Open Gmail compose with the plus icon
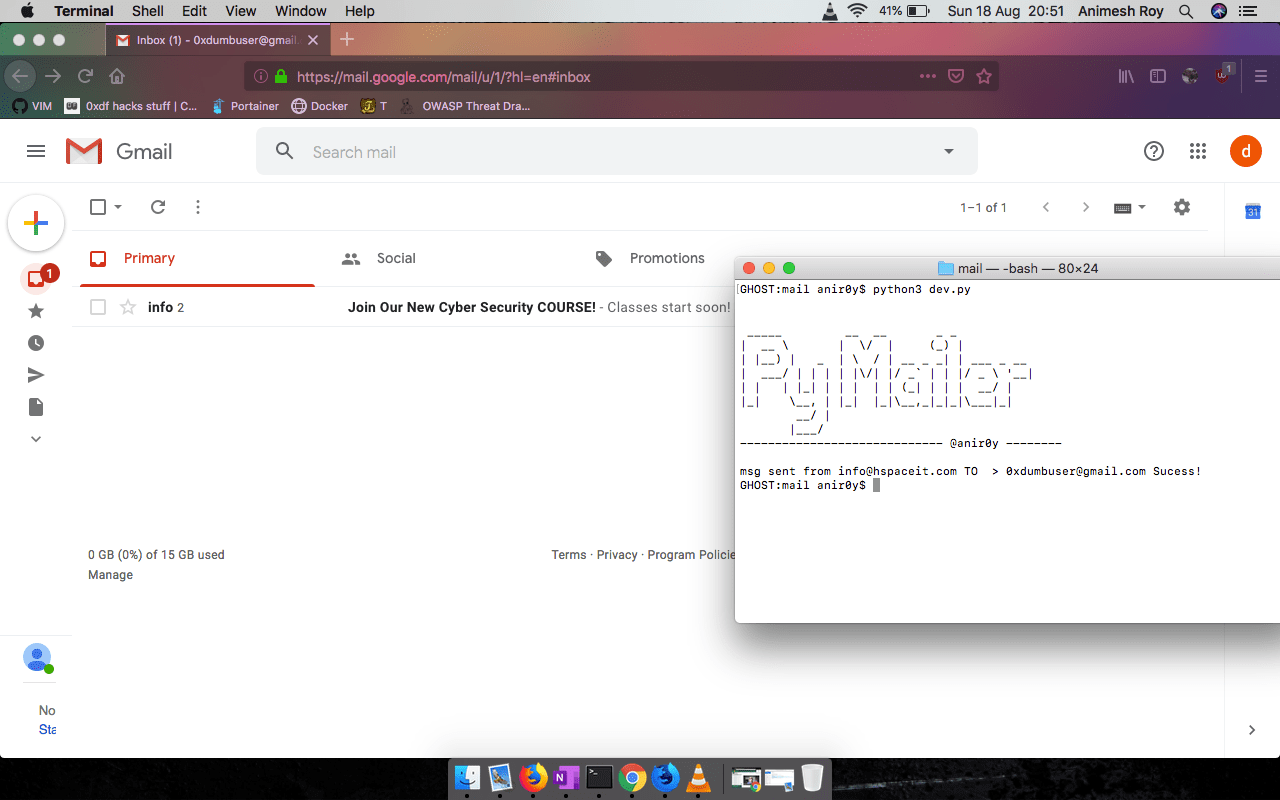The image size is (1280, 800). coord(36,223)
